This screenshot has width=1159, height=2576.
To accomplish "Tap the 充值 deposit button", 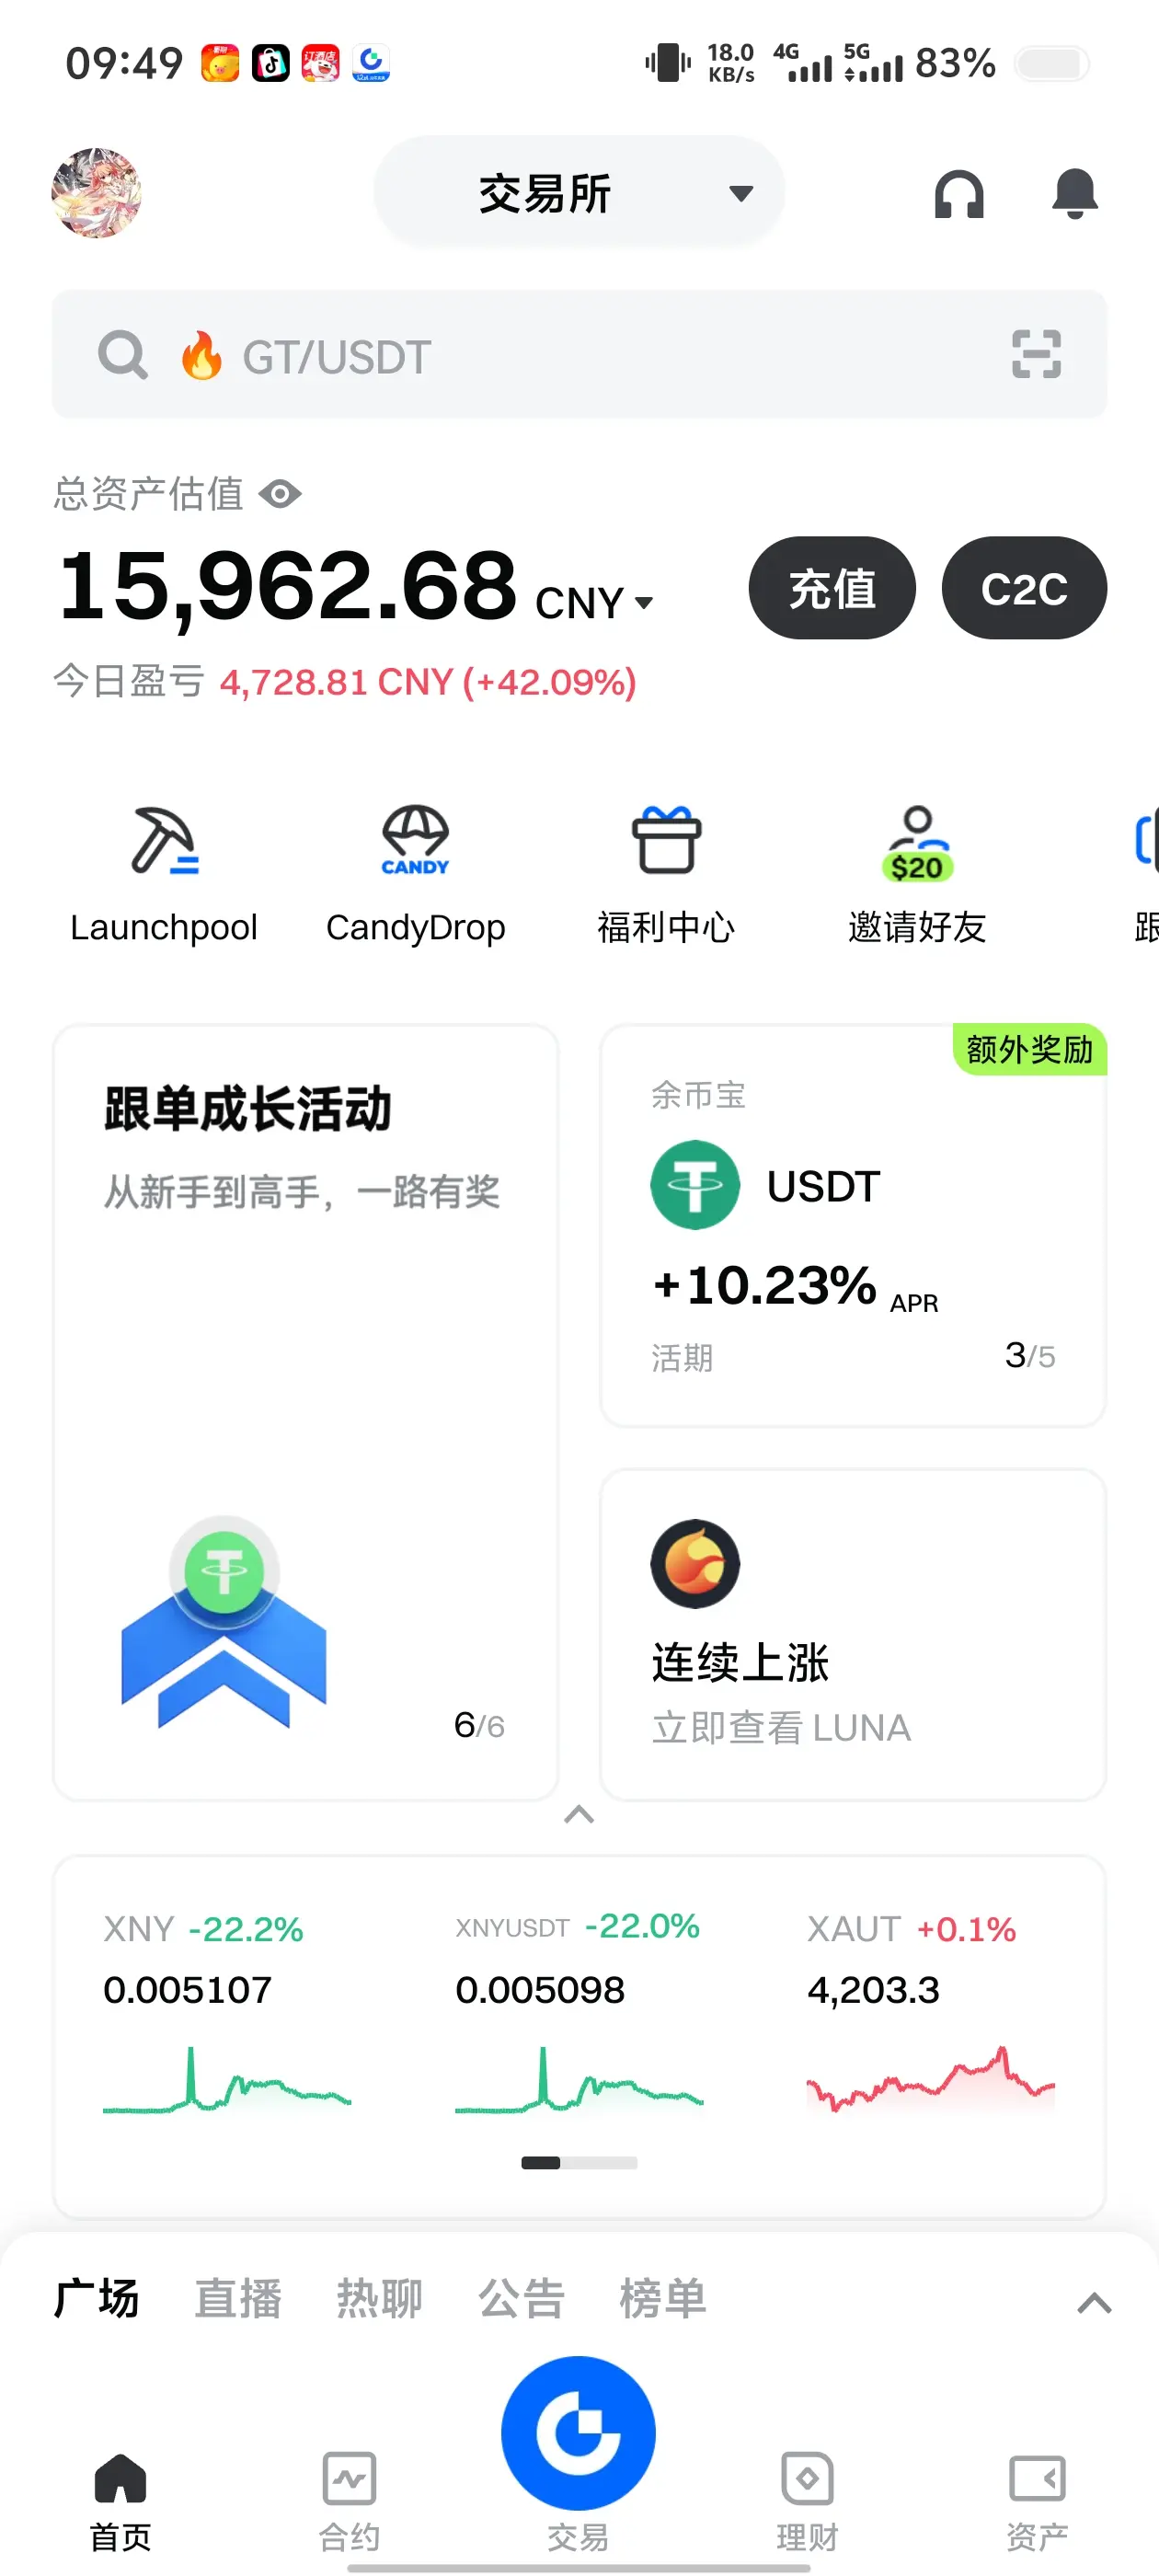I will [832, 588].
